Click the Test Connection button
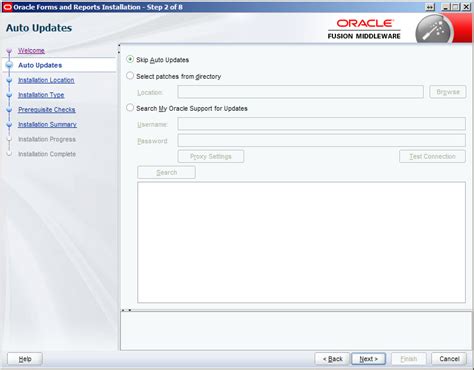Viewport: 474px width, 370px height. coord(432,156)
